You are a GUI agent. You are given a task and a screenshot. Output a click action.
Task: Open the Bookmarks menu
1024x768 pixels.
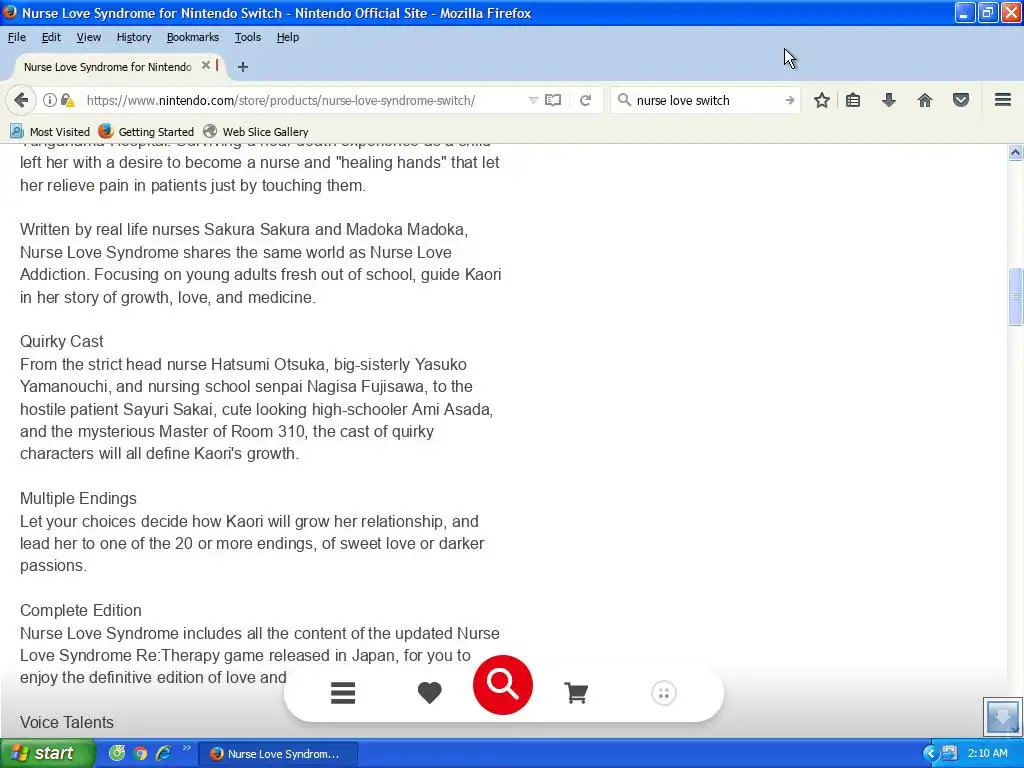(x=193, y=37)
